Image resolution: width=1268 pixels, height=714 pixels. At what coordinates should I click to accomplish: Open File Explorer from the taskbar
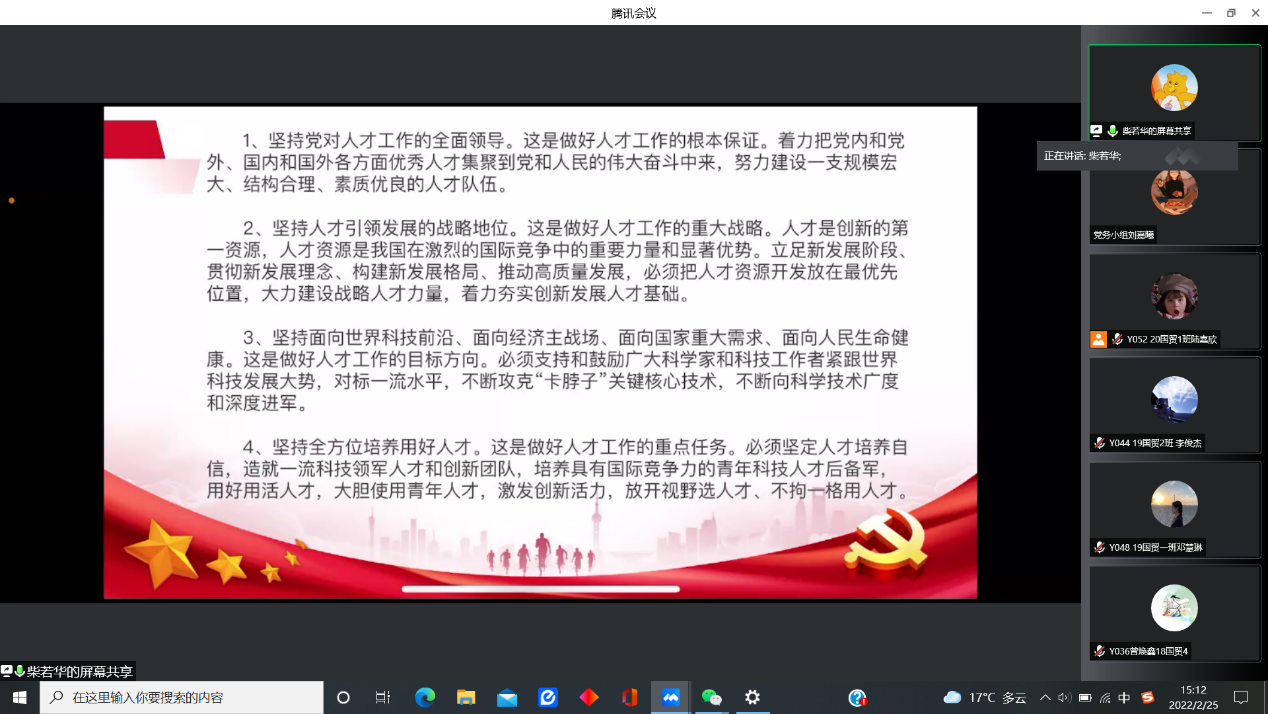[x=466, y=697]
